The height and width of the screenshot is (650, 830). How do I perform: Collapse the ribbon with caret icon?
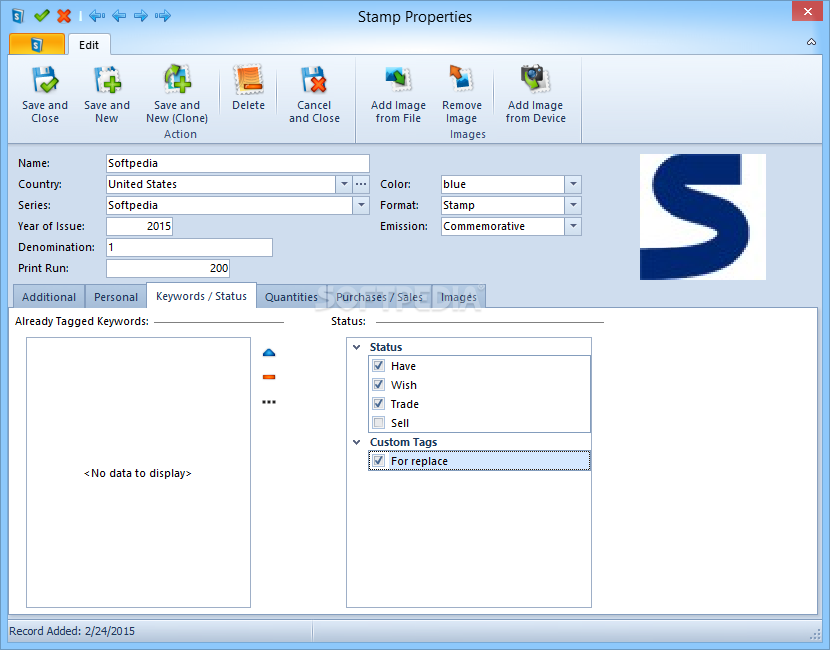(811, 42)
